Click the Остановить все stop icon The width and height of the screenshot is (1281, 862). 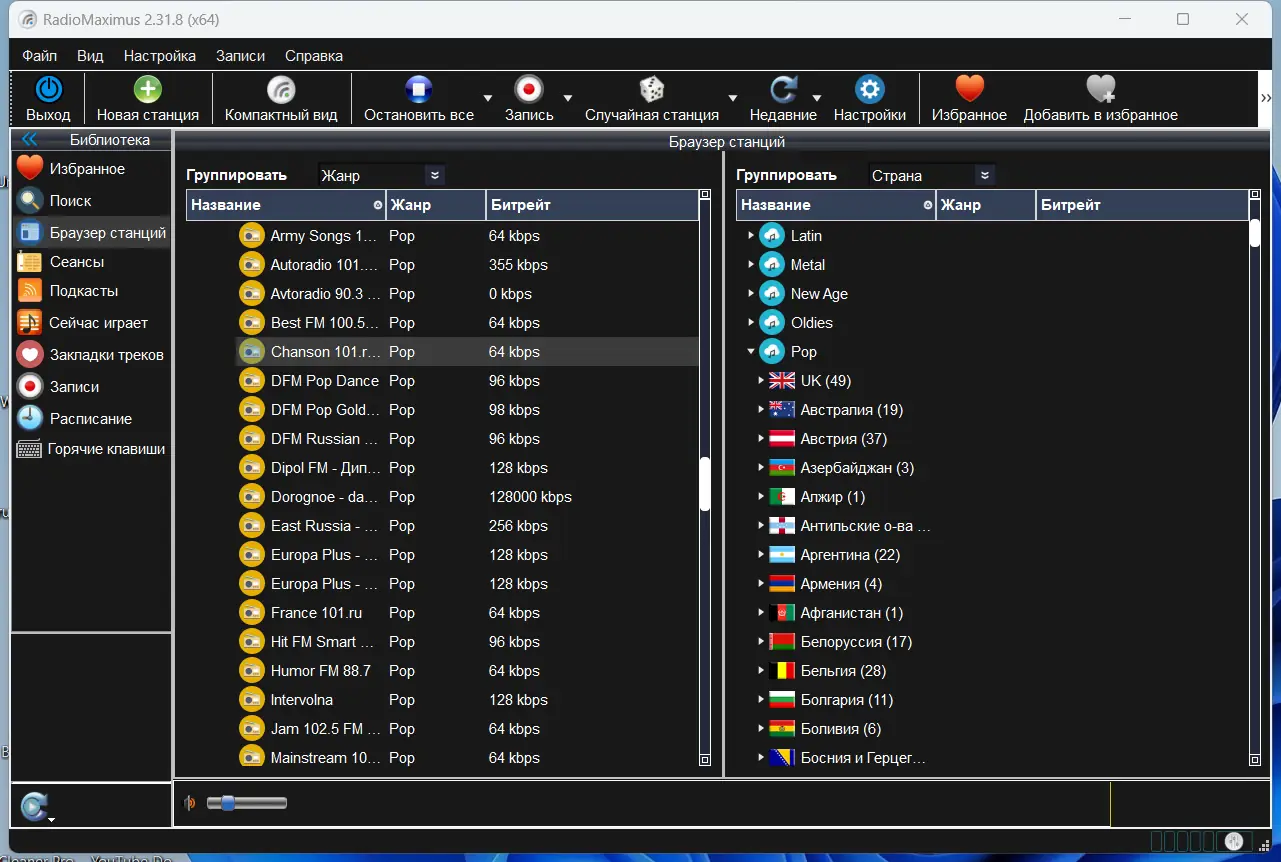coord(419,90)
